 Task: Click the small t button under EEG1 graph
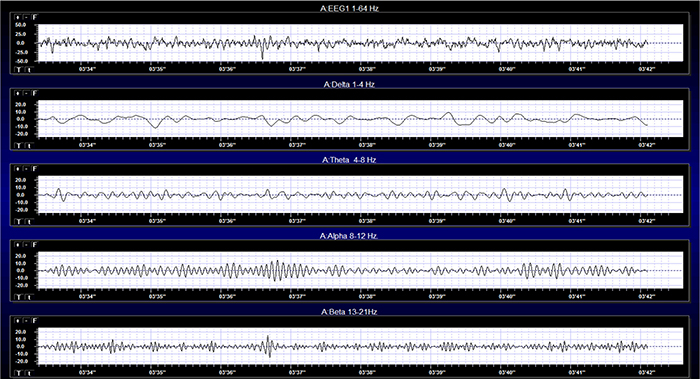point(29,70)
